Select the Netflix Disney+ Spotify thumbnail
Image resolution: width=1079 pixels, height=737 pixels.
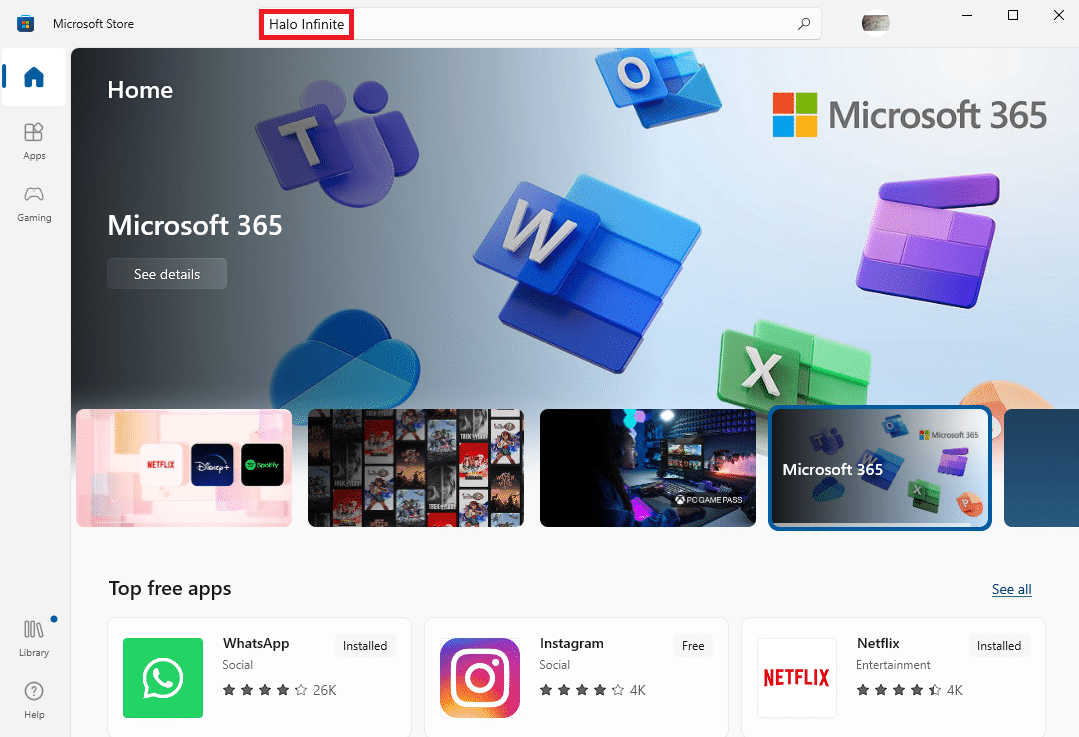(184, 468)
